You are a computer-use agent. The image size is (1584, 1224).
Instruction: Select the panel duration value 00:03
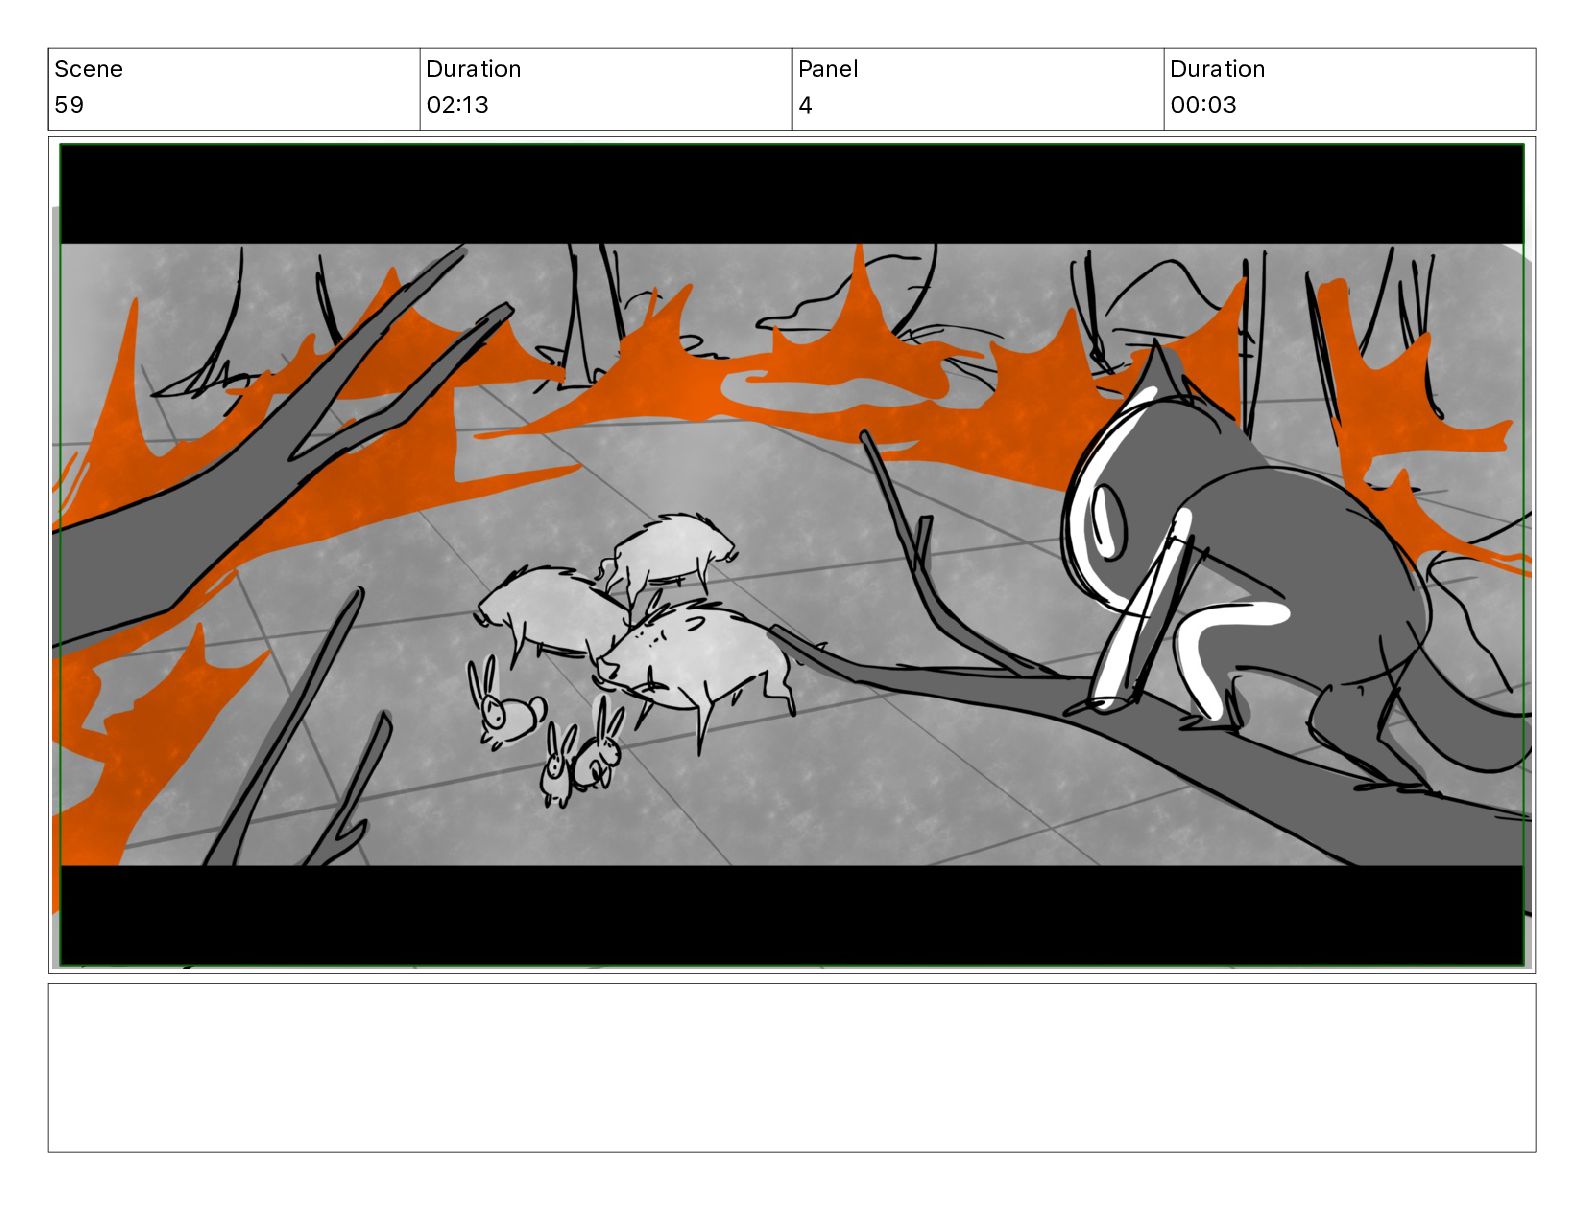pyautogui.click(x=1203, y=105)
